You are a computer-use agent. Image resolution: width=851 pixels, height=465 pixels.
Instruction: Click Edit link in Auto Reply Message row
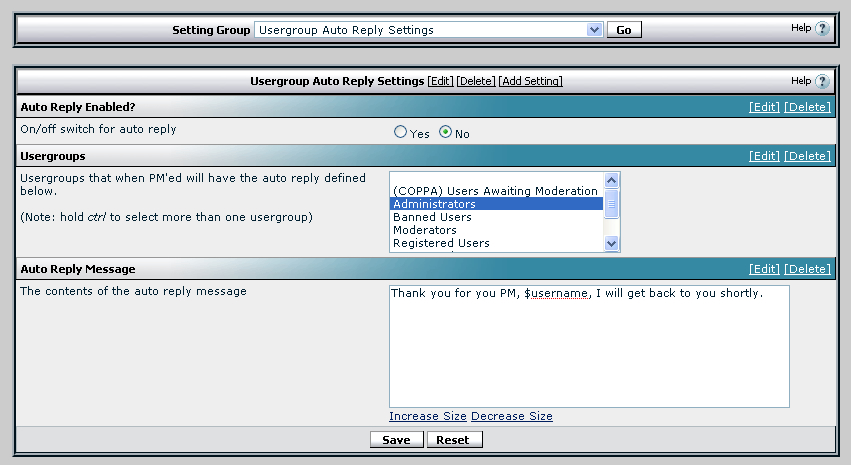point(764,269)
